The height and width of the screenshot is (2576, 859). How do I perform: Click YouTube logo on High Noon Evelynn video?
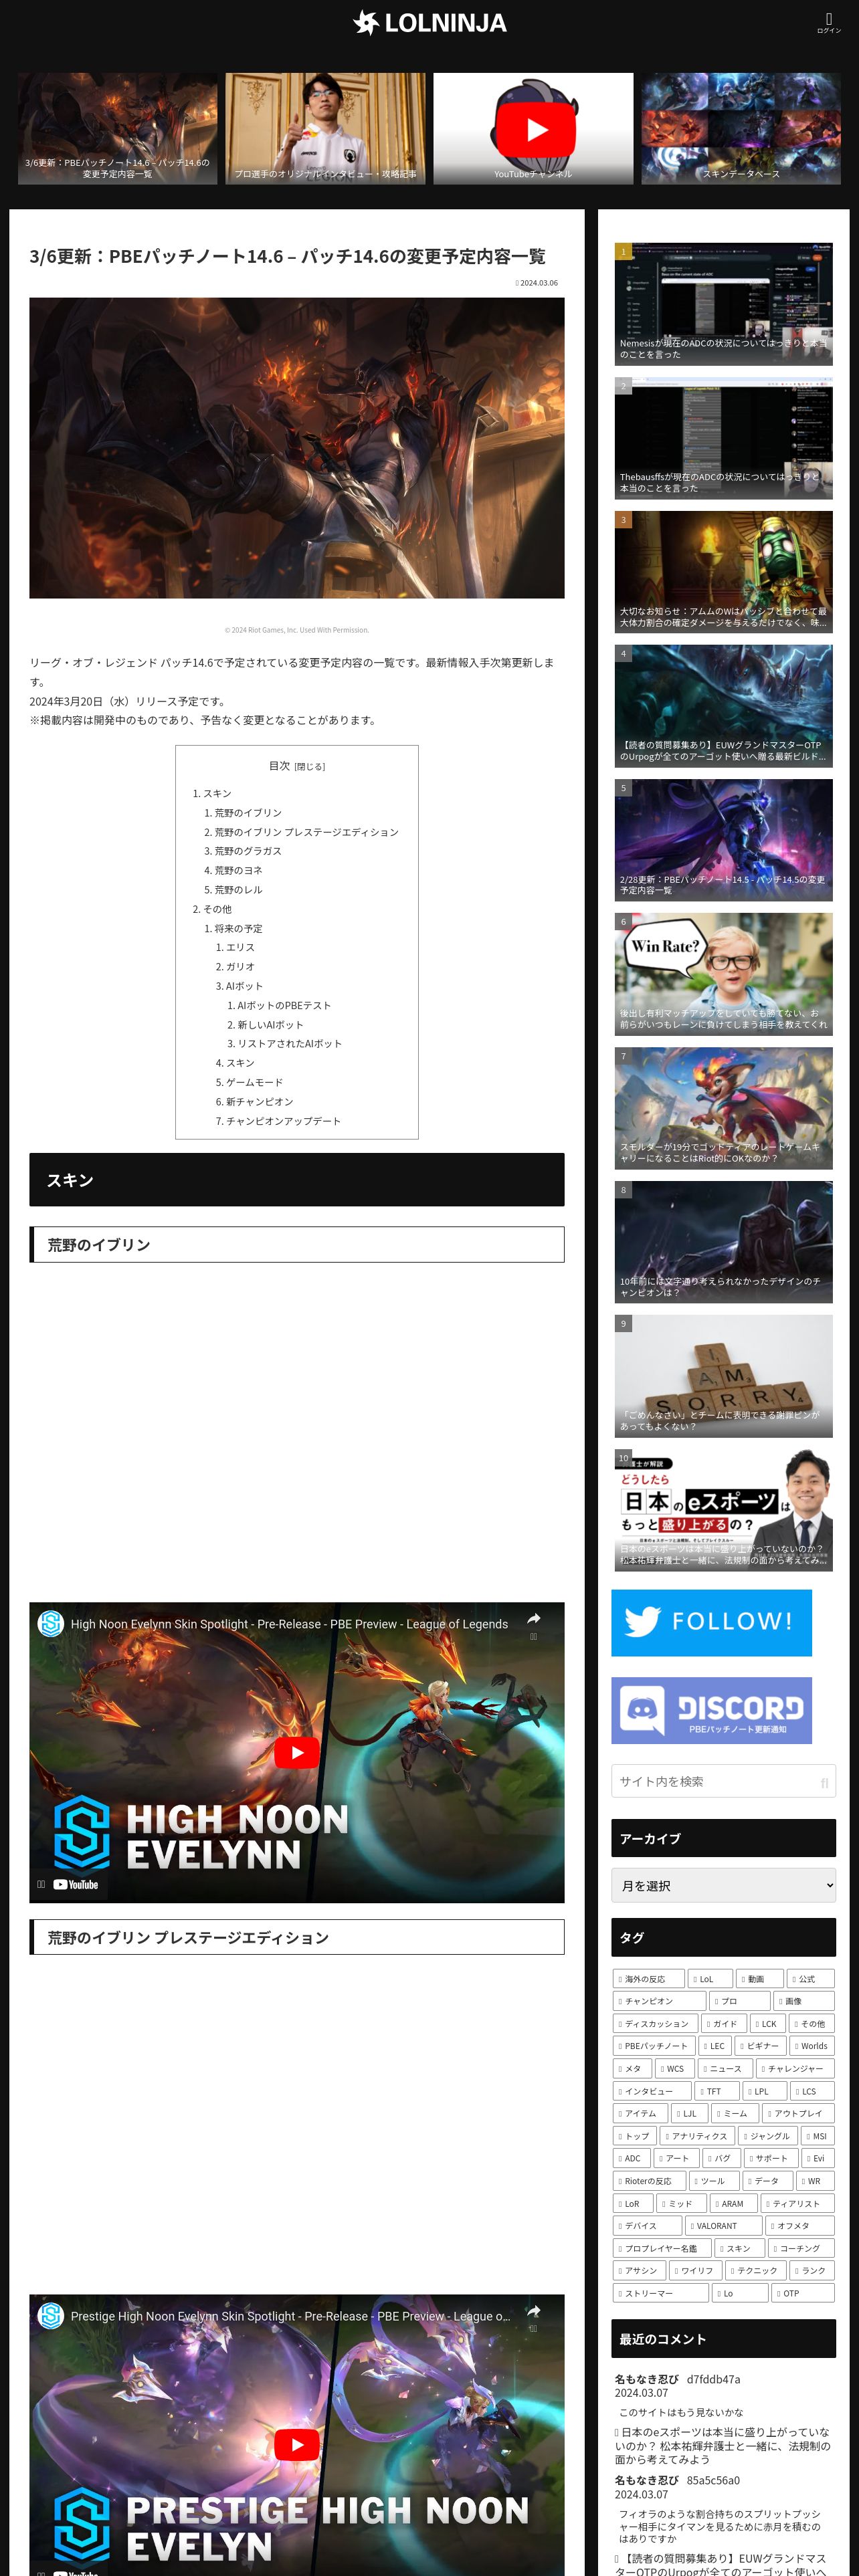(76, 1884)
